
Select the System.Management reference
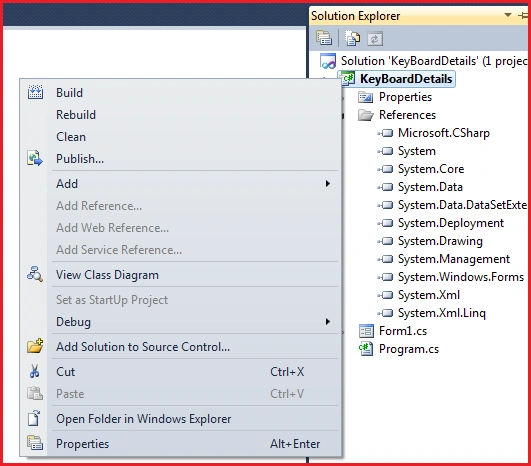coord(453,259)
